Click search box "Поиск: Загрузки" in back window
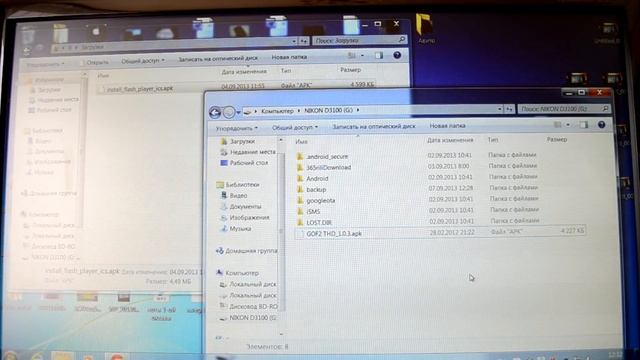 (x=359, y=40)
